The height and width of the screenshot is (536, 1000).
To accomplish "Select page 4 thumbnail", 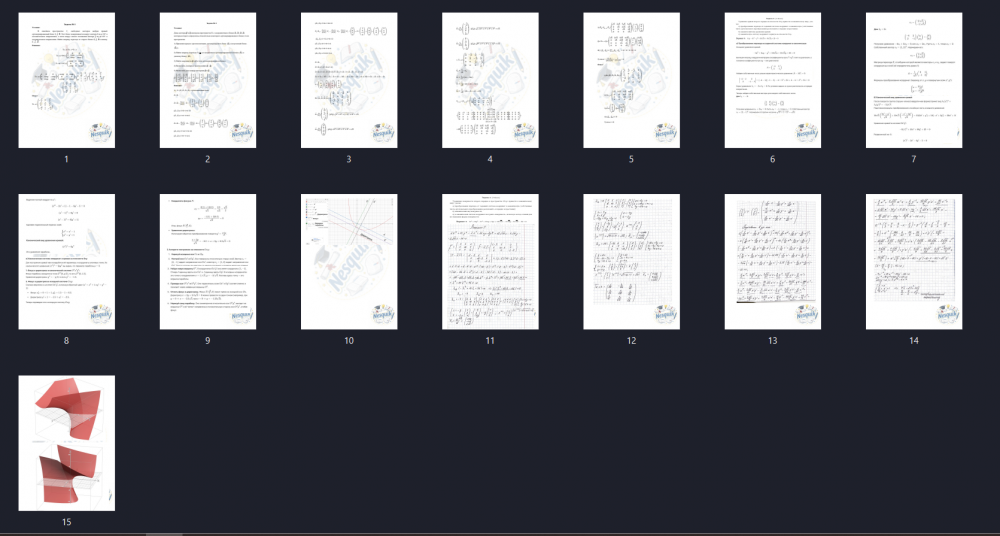I will point(490,80).
